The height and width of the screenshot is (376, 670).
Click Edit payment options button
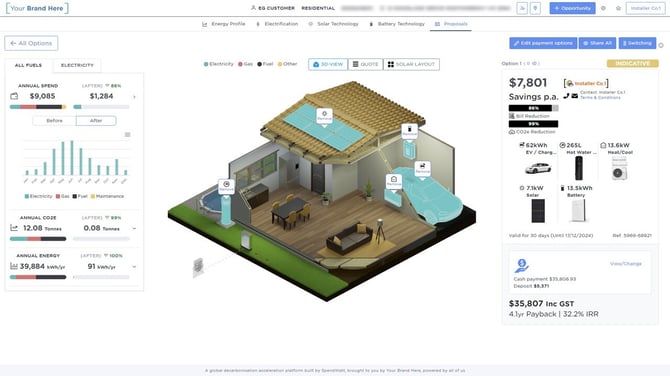(x=543, y=43)
